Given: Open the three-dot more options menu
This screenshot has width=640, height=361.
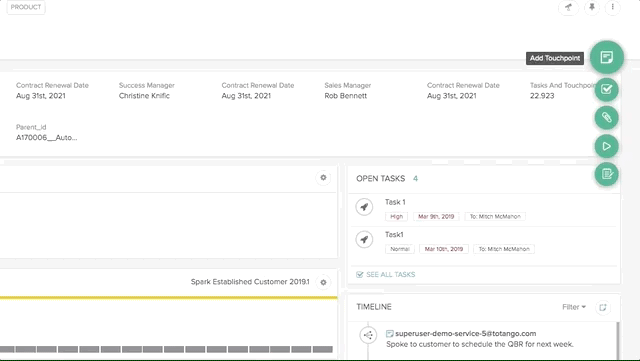Looking at the screenshot, I should pyautogui.click(x=612, y=7).
